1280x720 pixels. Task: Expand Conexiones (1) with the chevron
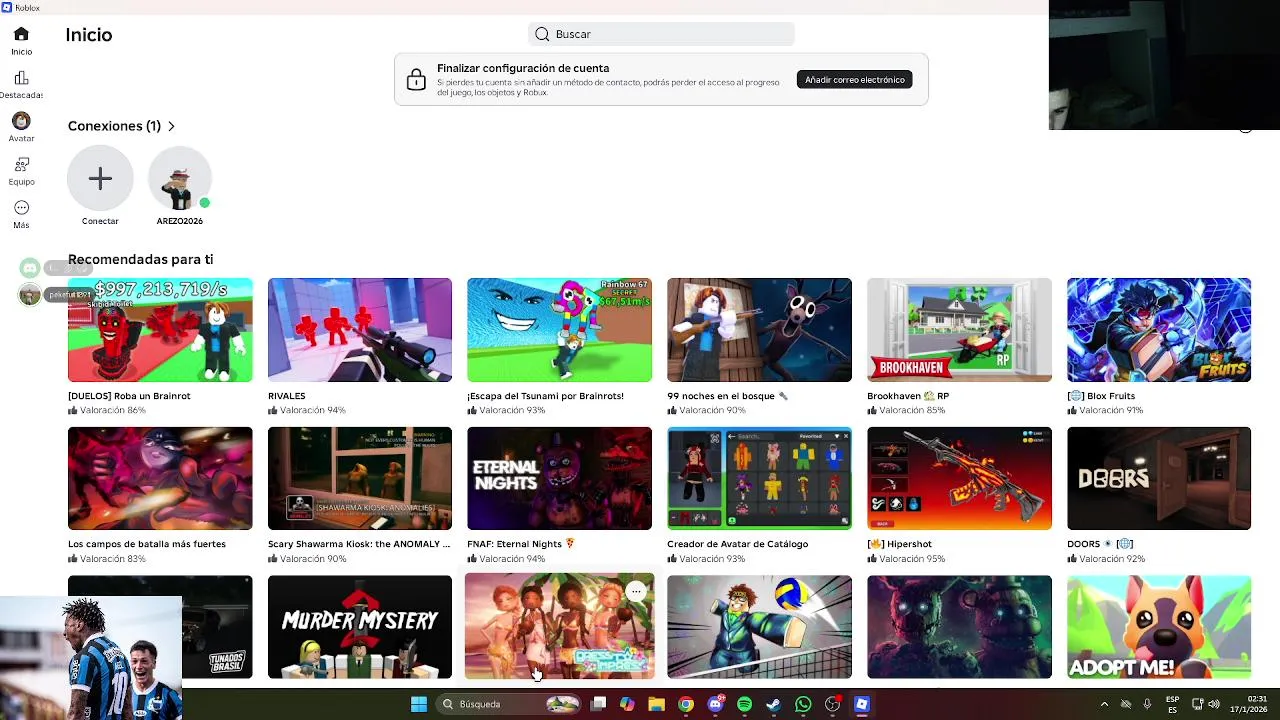pos(171,126)
